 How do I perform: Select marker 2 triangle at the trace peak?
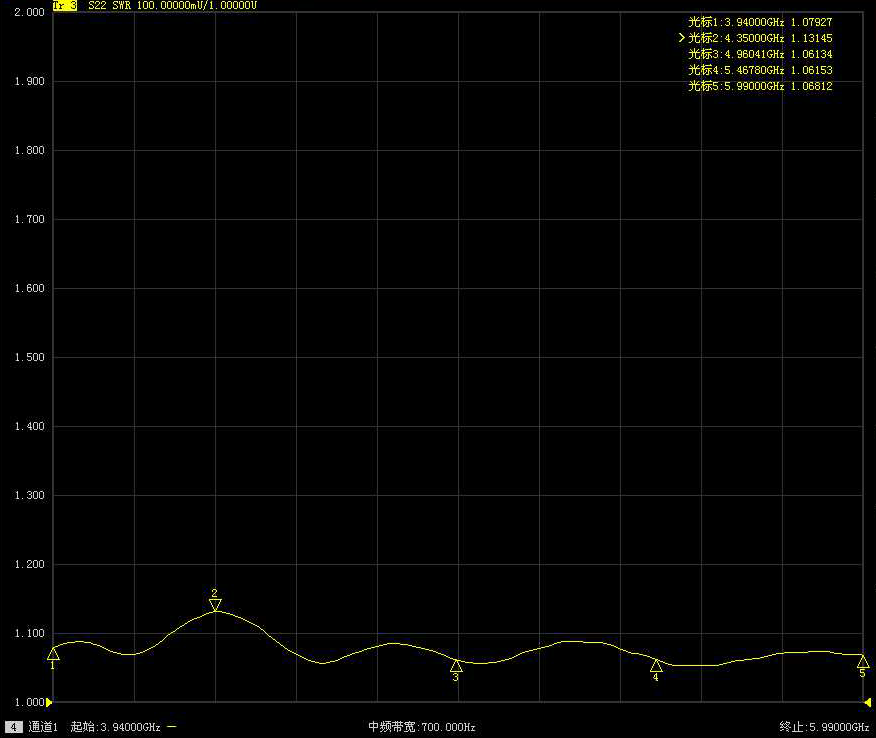pyautogui.click(x=215, y=604)
